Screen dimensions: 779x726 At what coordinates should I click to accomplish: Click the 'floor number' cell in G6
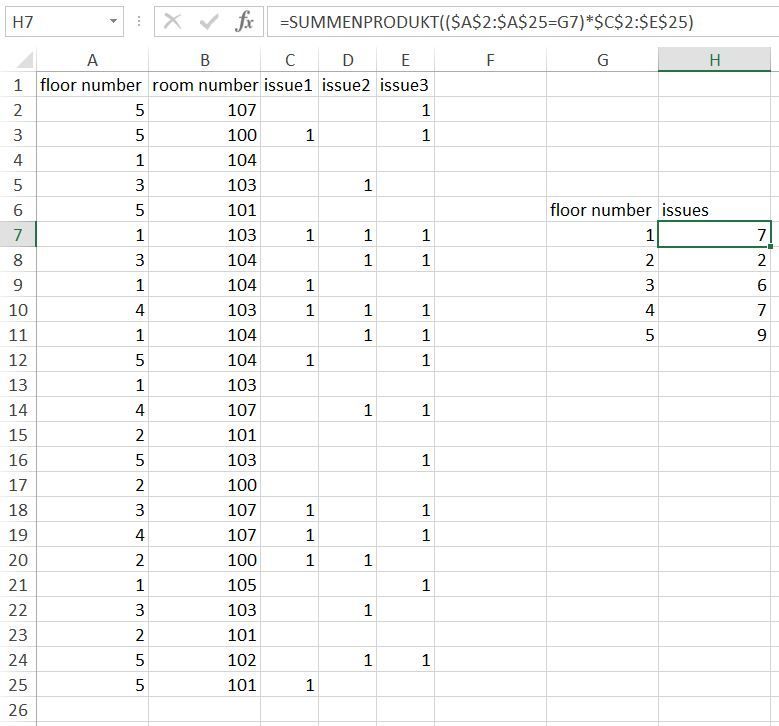pos(603,210)
